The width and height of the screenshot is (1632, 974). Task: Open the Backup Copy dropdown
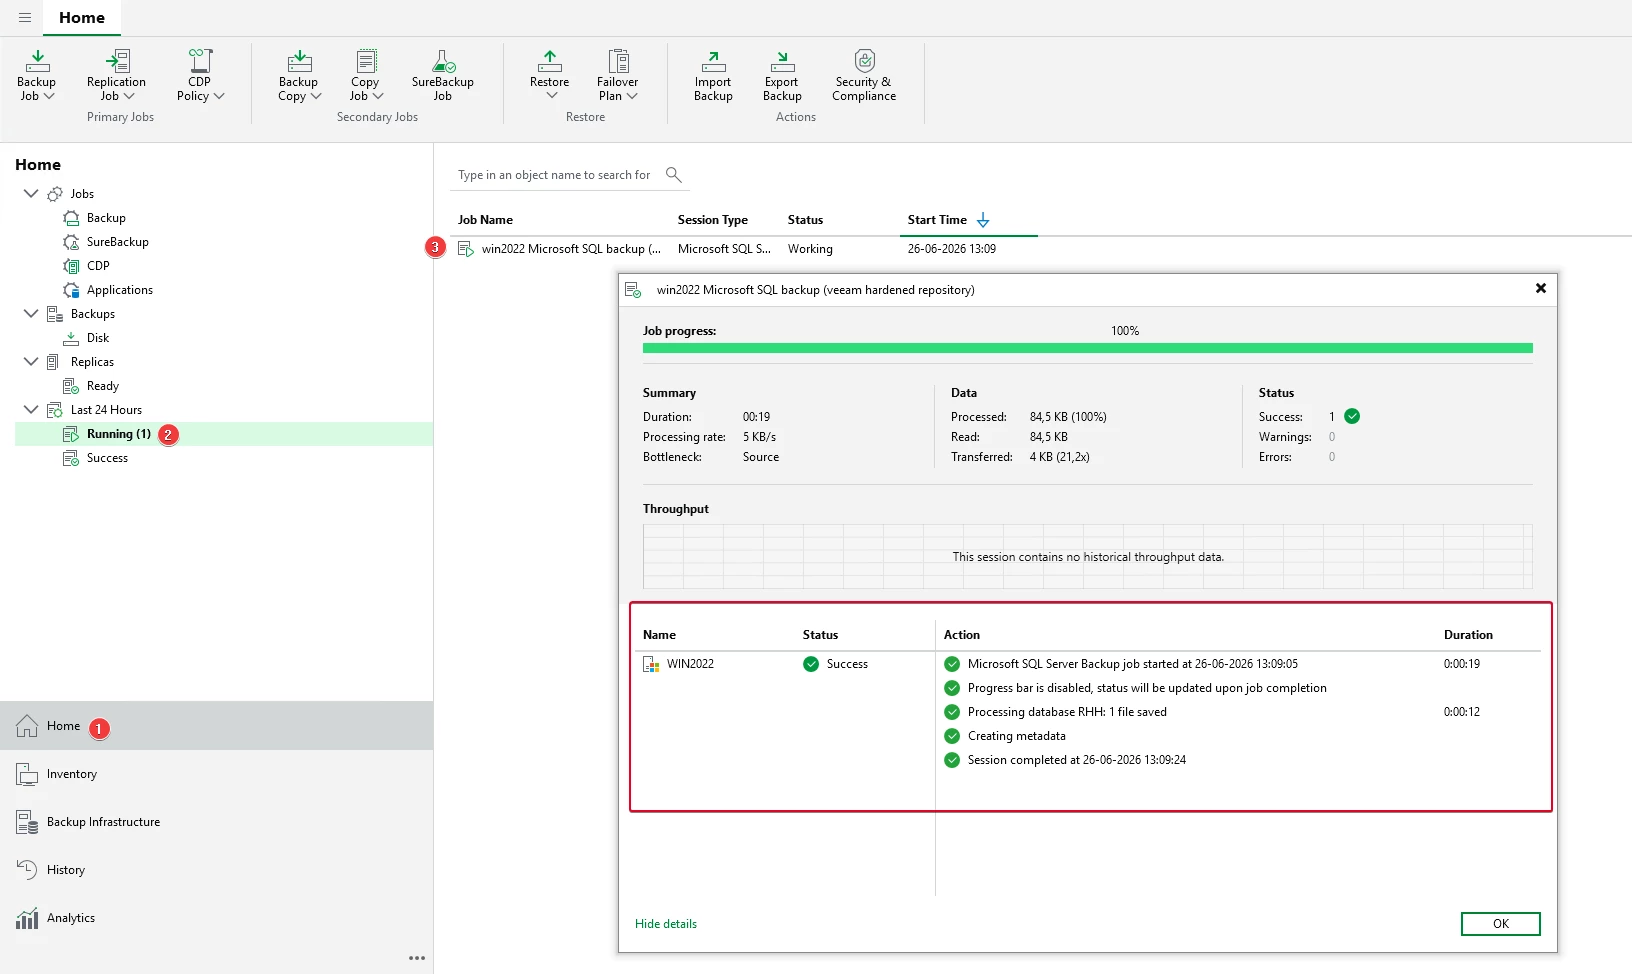coord(299,75)
